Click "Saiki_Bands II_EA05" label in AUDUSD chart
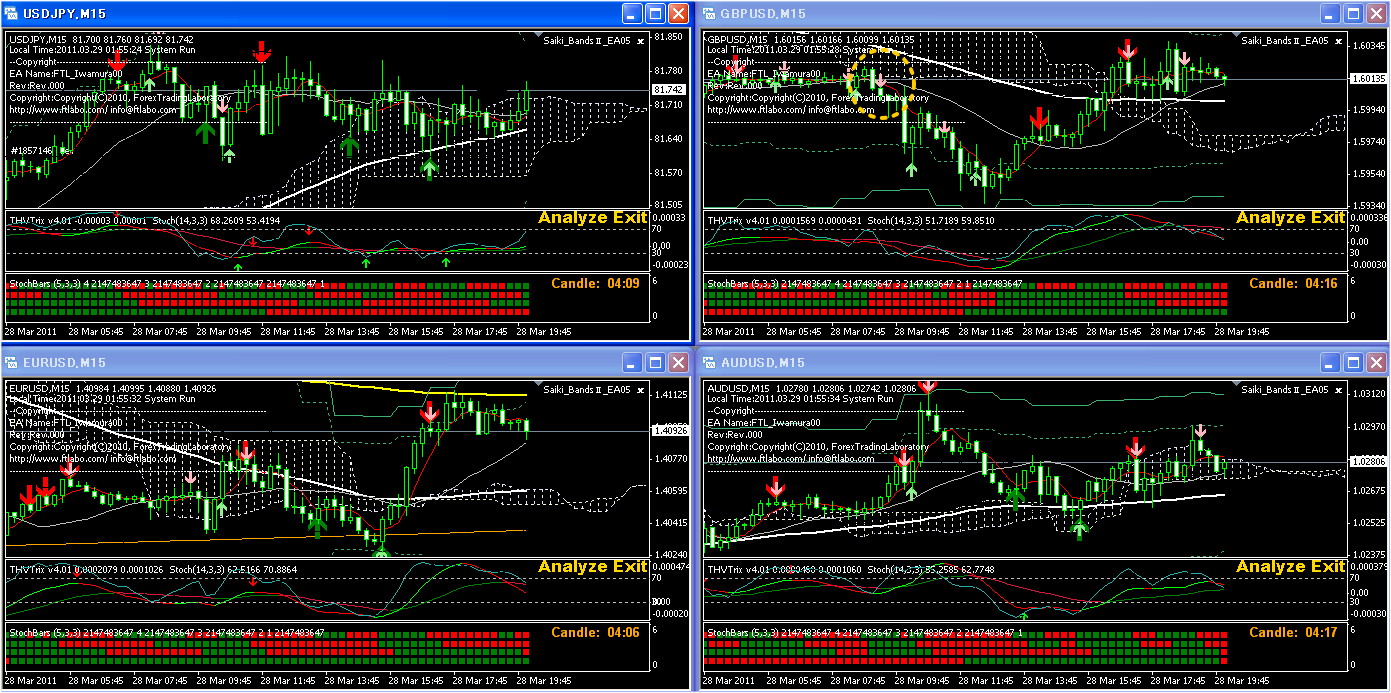 pyautogui.click(x=1285, y=390)
